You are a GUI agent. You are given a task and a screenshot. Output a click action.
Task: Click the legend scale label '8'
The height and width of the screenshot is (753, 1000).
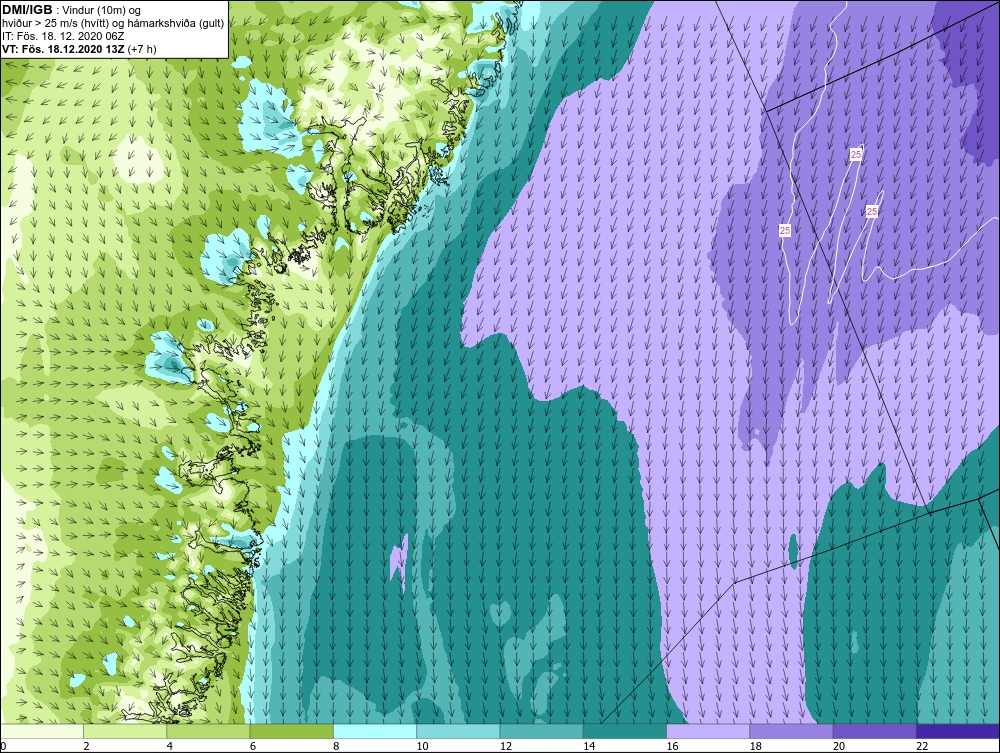tap(336, 747)
